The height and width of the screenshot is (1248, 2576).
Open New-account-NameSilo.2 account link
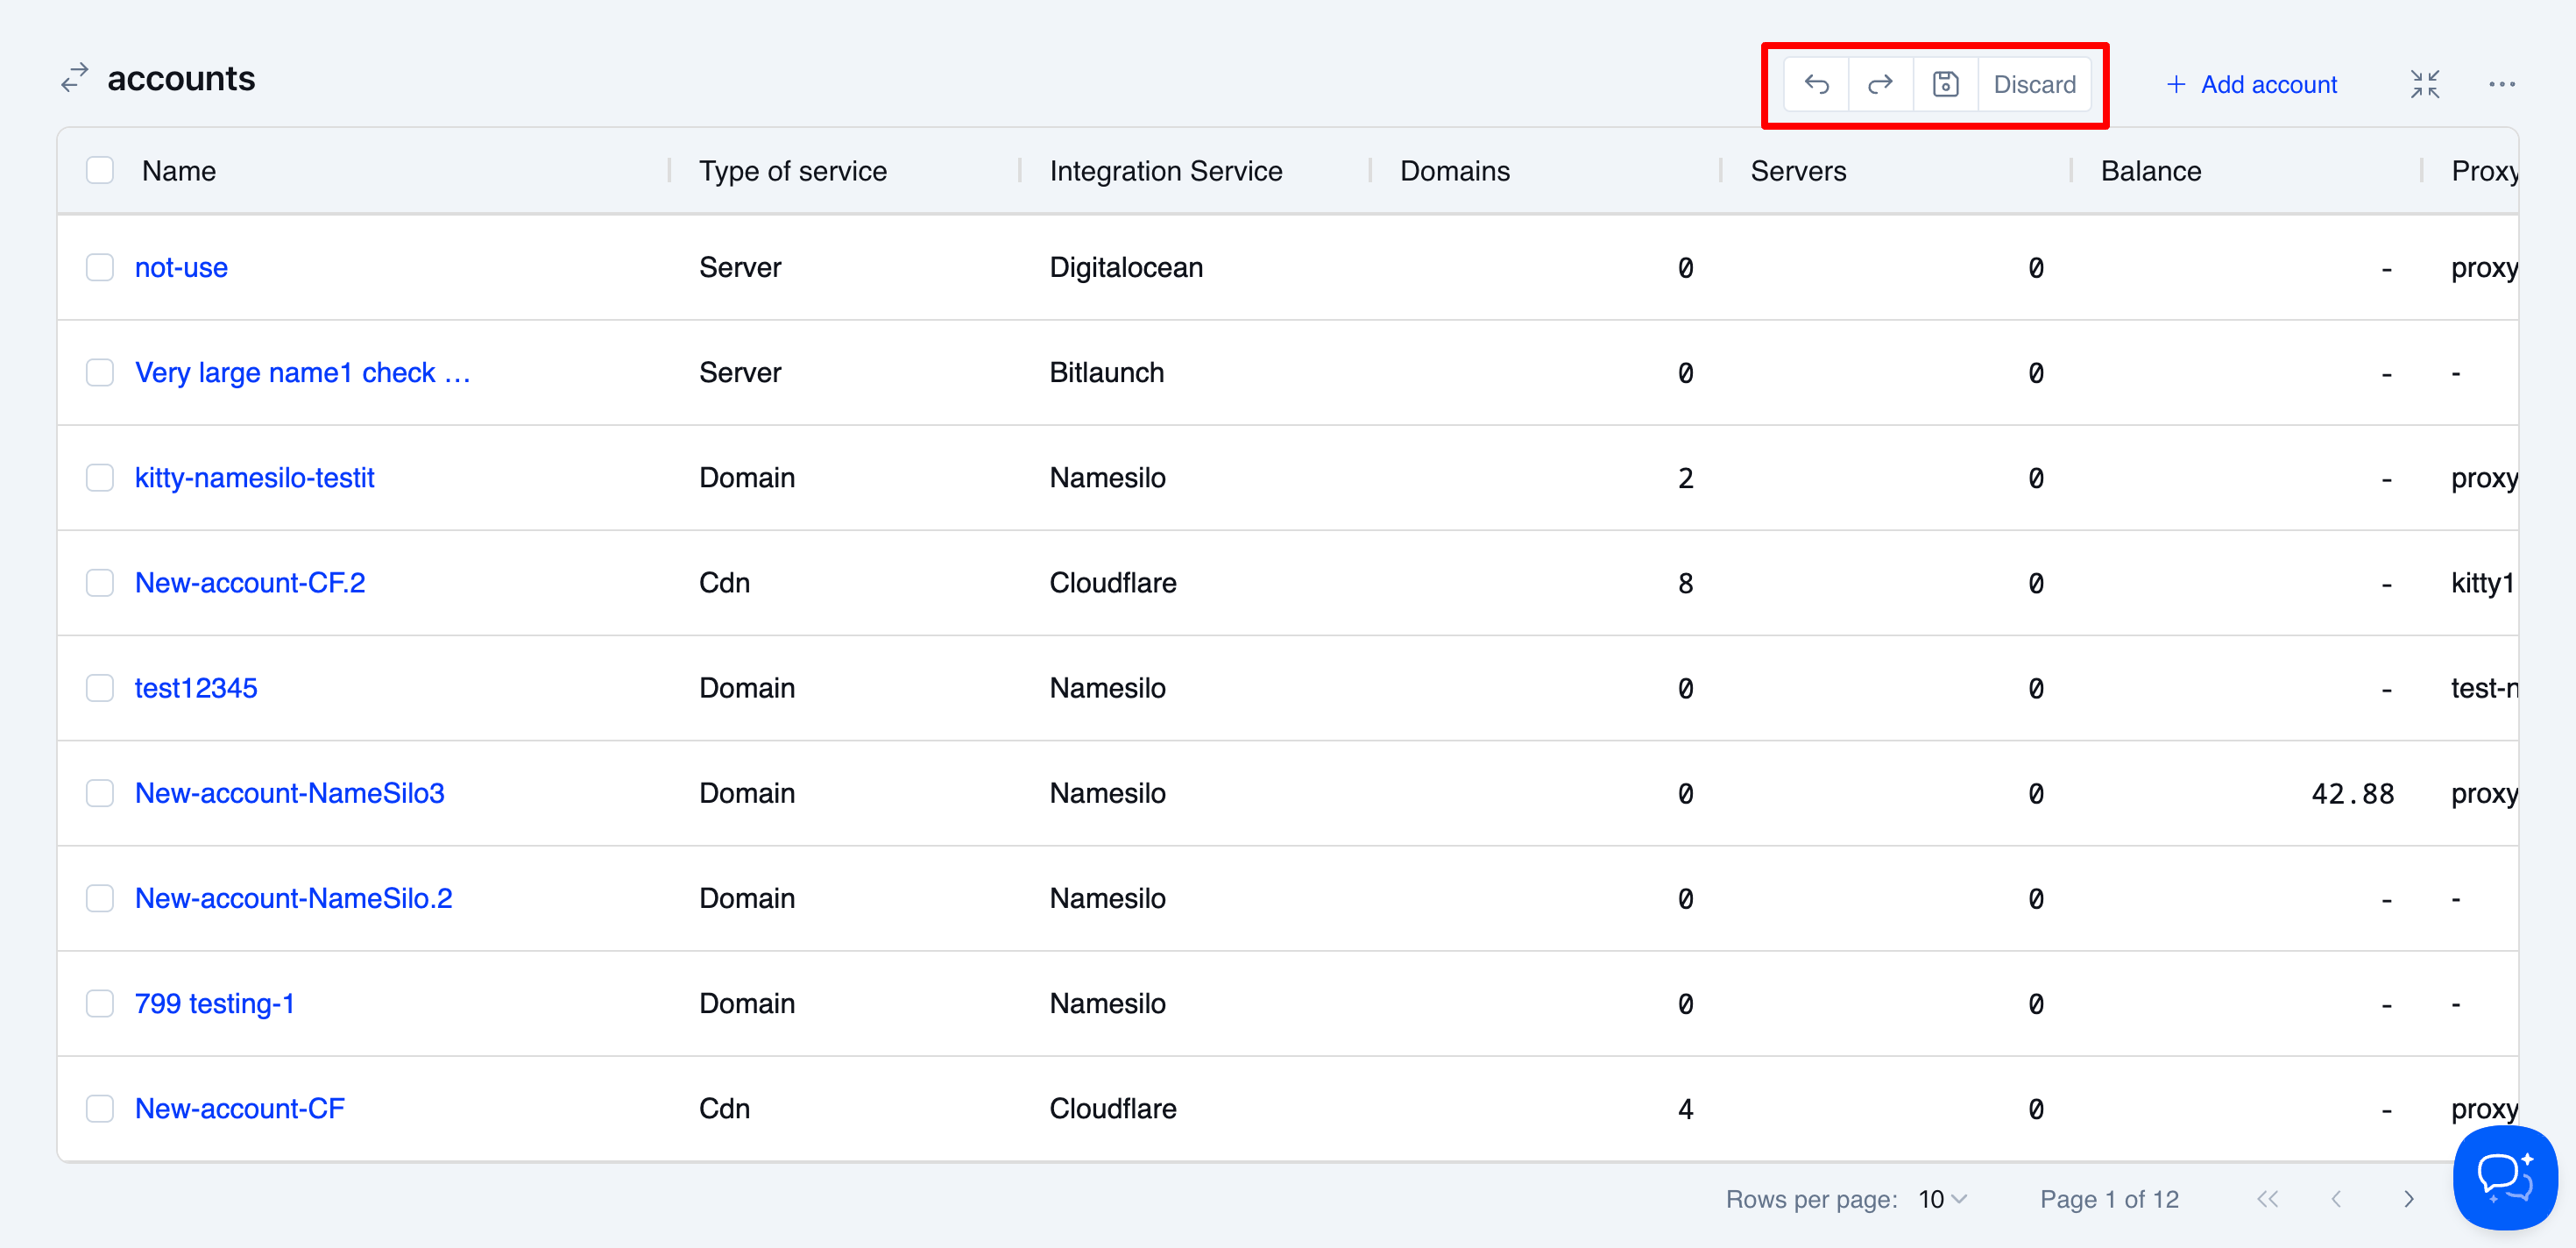293,898
